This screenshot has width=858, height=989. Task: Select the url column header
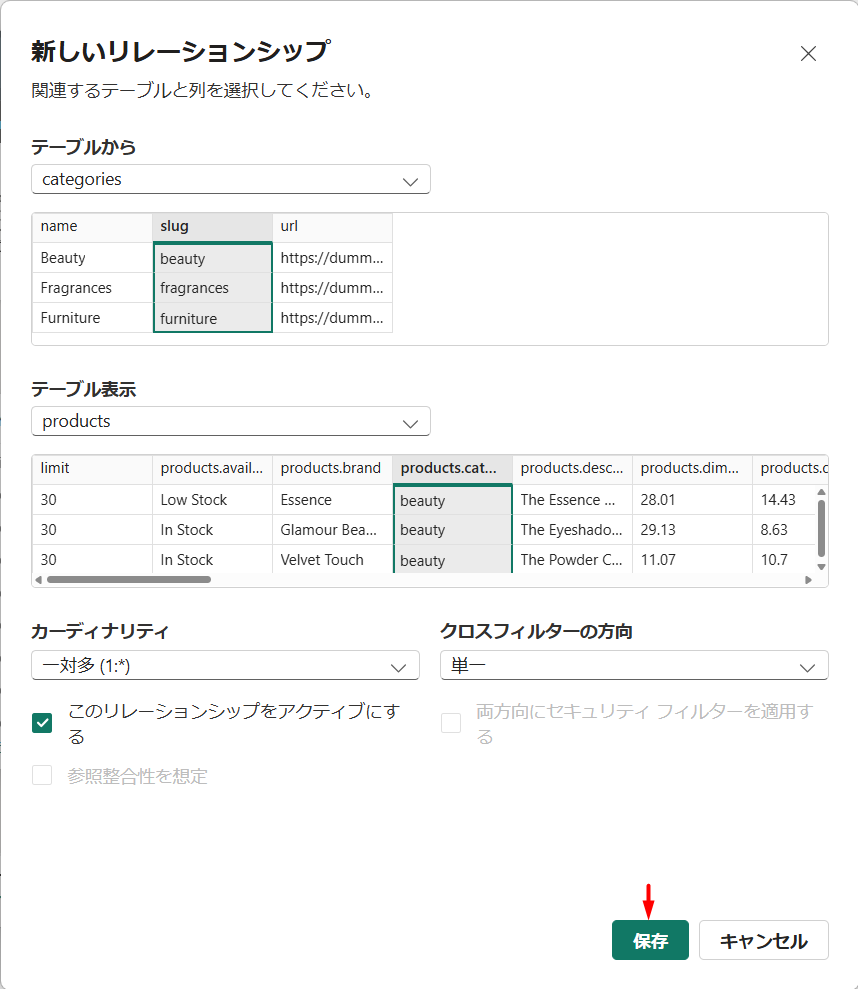tap(332, 227)
